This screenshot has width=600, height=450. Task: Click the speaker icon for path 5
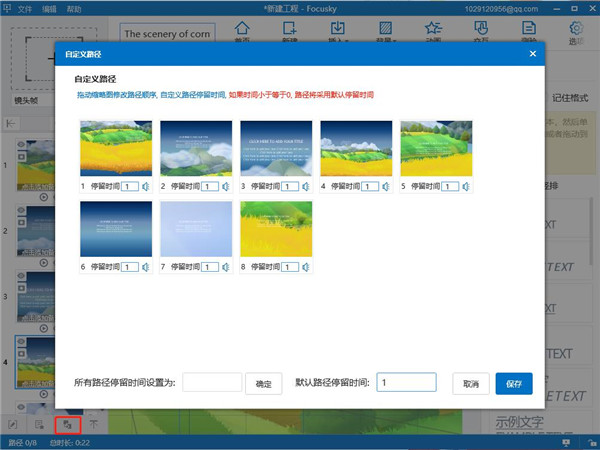tap(466, 186)
